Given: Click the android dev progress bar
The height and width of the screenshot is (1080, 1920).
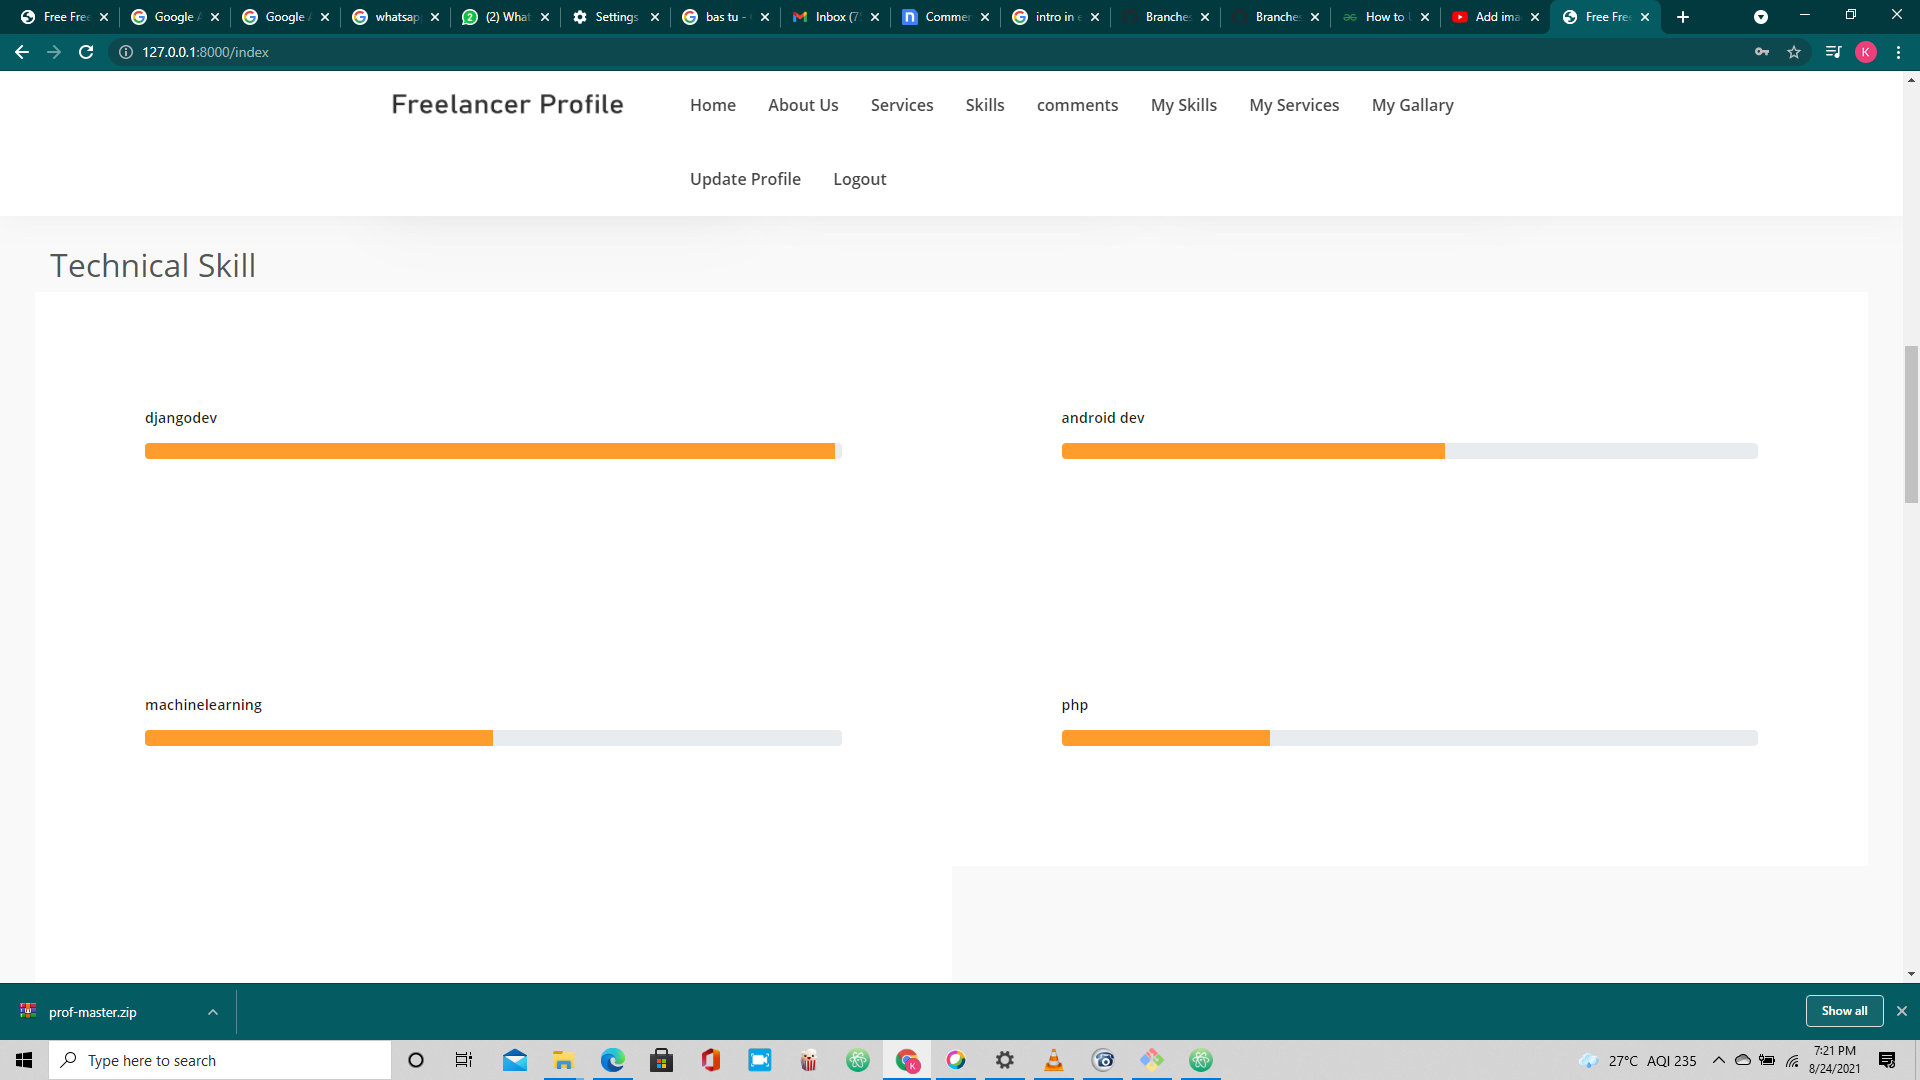Looking at the screenshot, I should click(1410, 451).
